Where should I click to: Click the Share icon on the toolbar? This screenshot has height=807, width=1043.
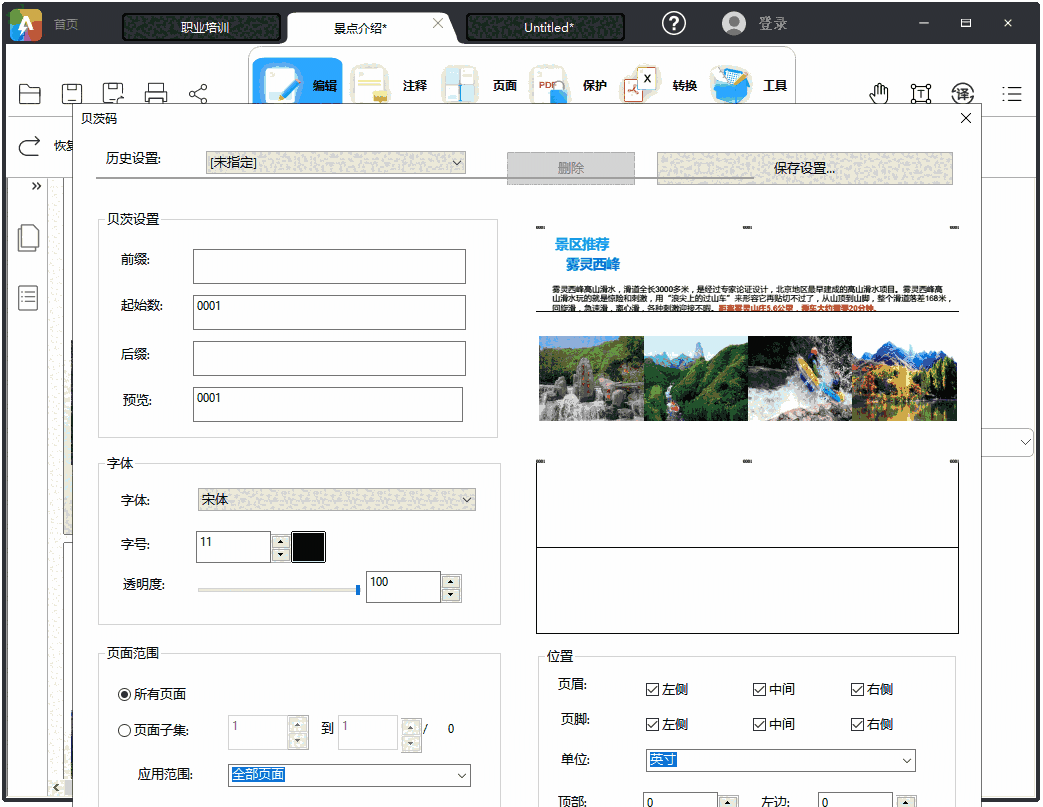coord(197,93)
